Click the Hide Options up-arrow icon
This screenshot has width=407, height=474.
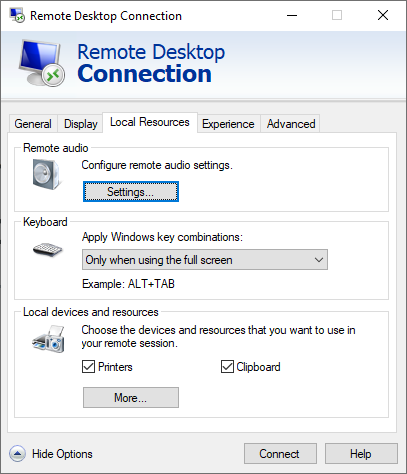point(17,454)
